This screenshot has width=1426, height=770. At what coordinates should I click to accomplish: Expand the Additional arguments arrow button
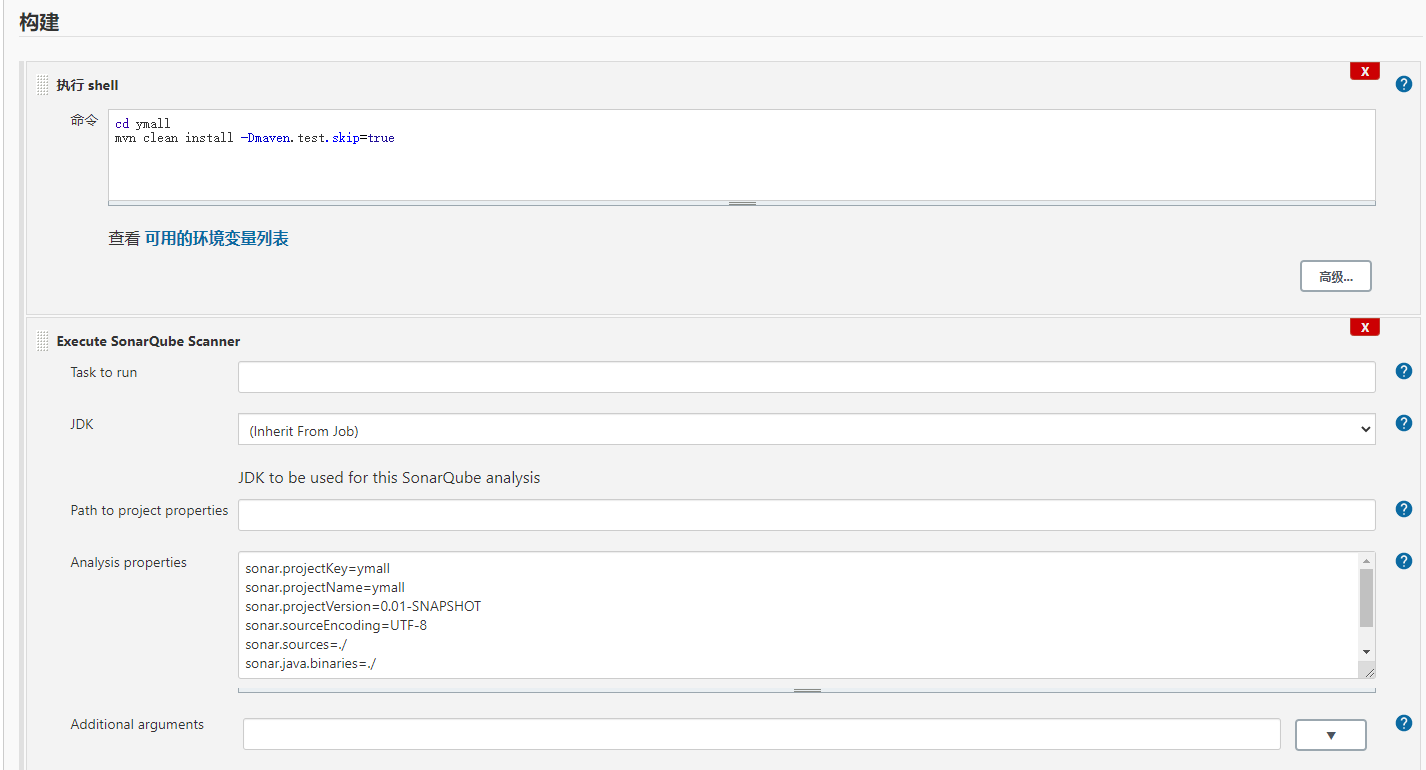tap(1330, 735)
